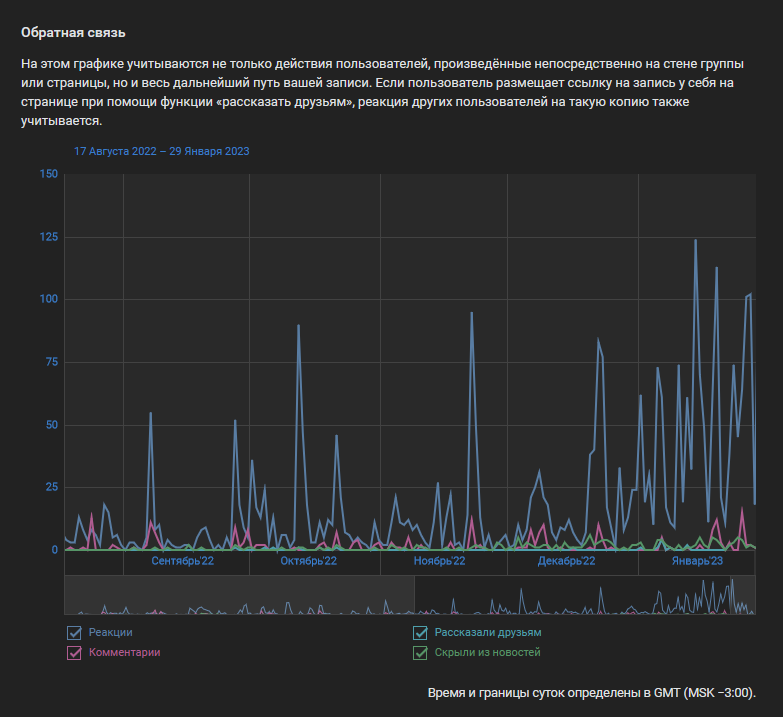783x717 pixels.
Task: Click the highest reactions peak in January
Action: coord(695,241)
